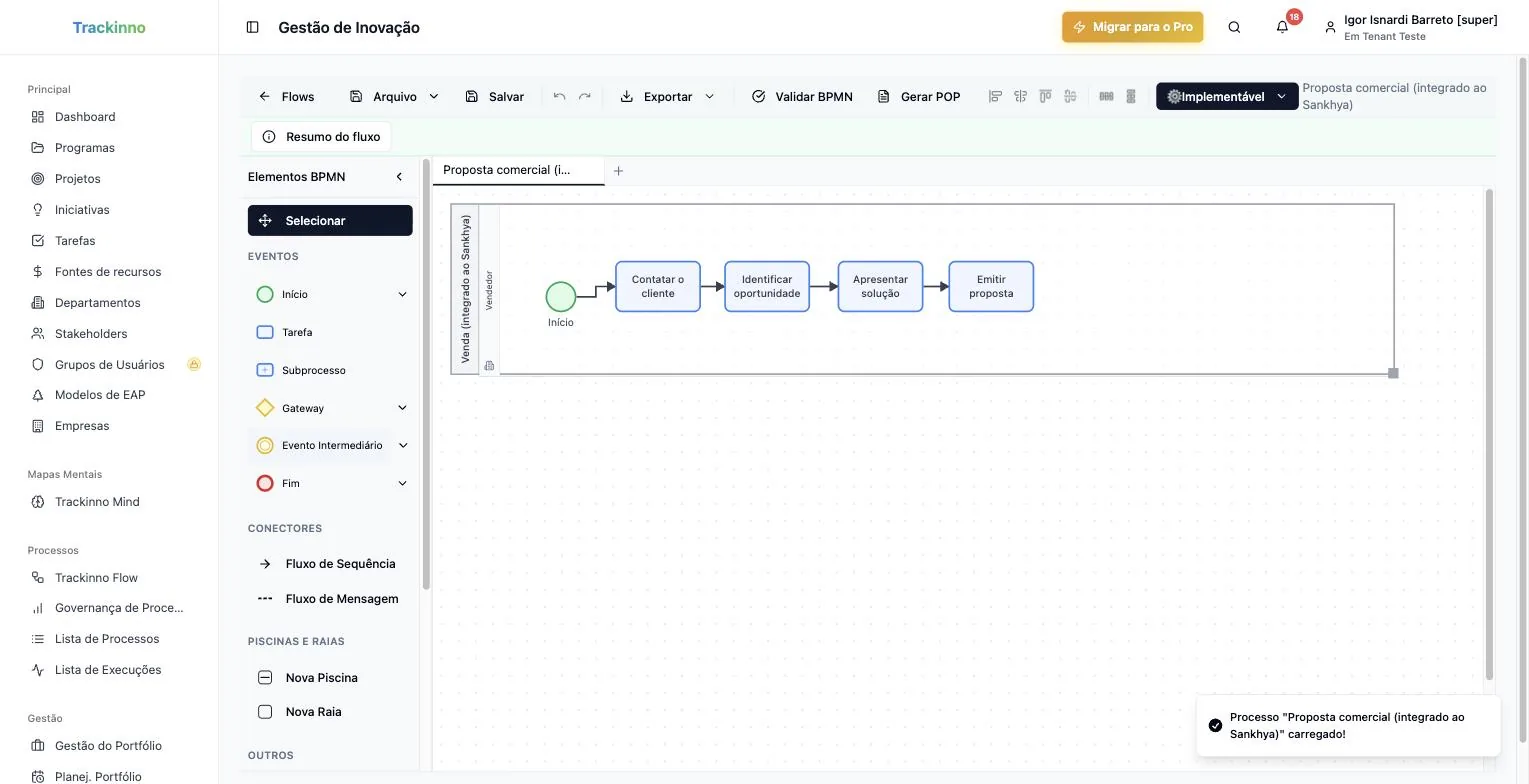Save the flow with Salvar

coord(495,96)
